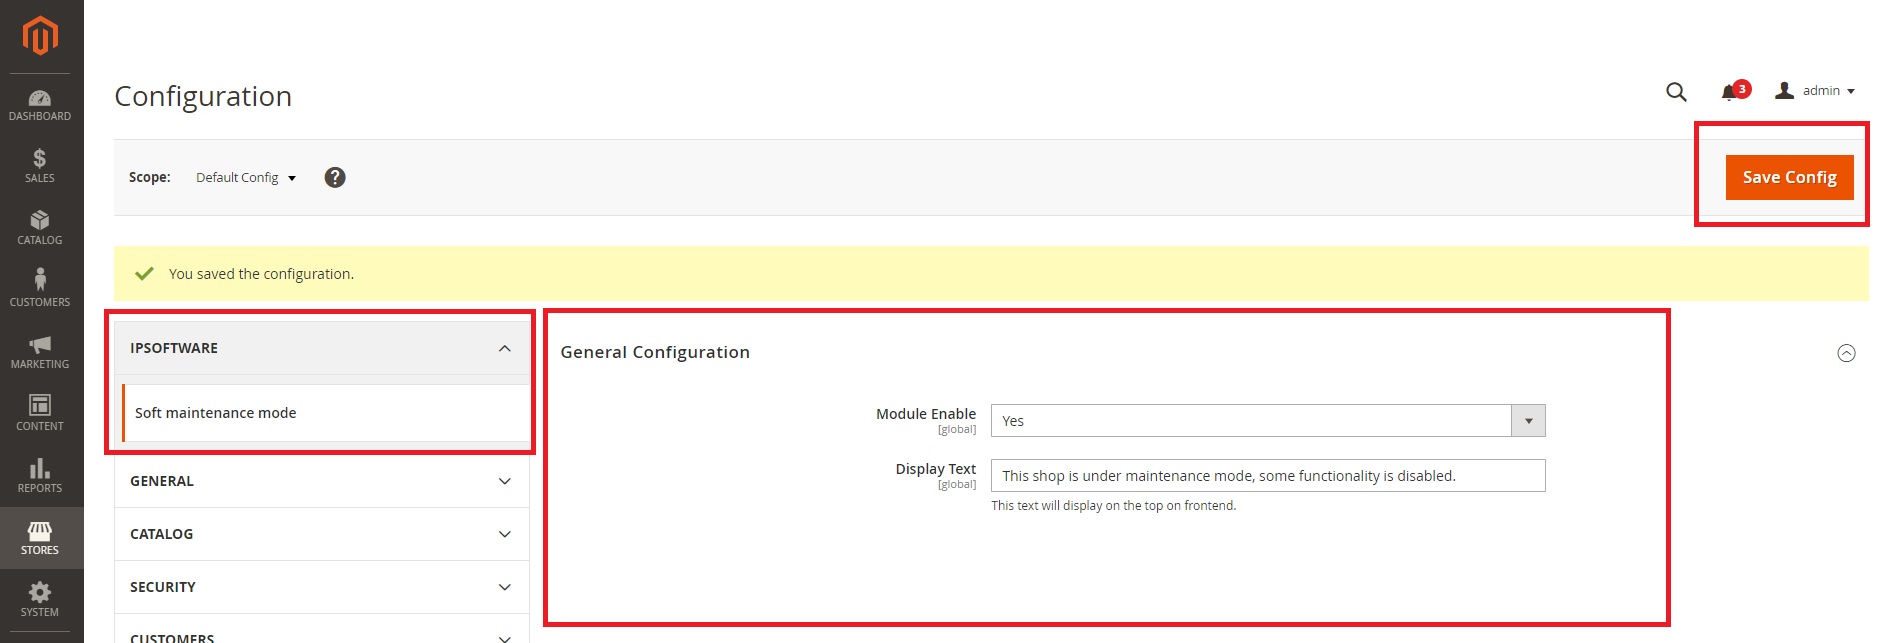1890x643 pixels.
Task: Click the Configuration page title
Action: point(203,96)
